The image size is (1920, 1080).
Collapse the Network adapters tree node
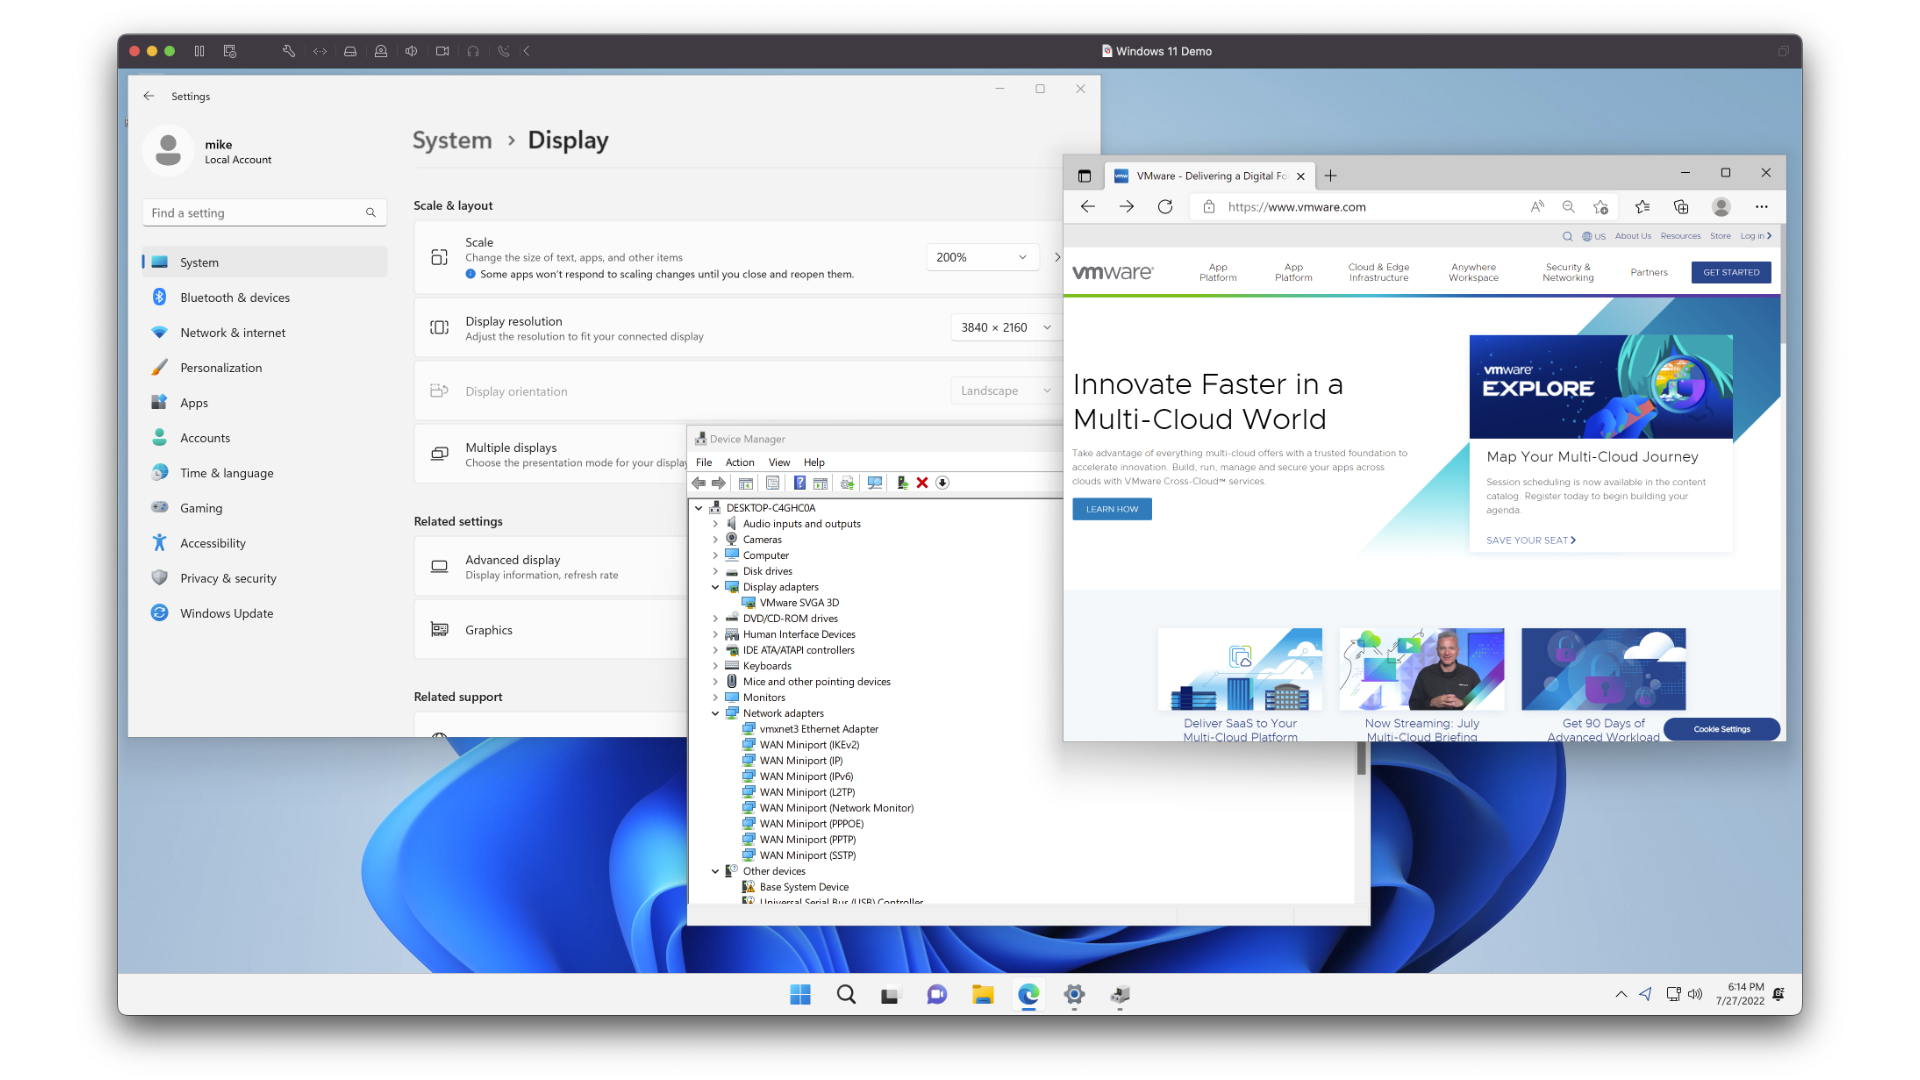coord(715,714)
